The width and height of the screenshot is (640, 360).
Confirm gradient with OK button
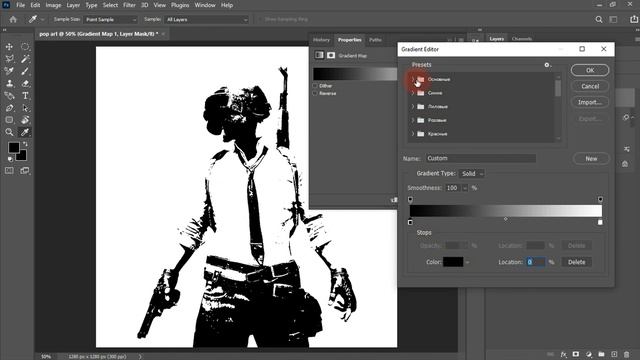(x=590, y=70)
